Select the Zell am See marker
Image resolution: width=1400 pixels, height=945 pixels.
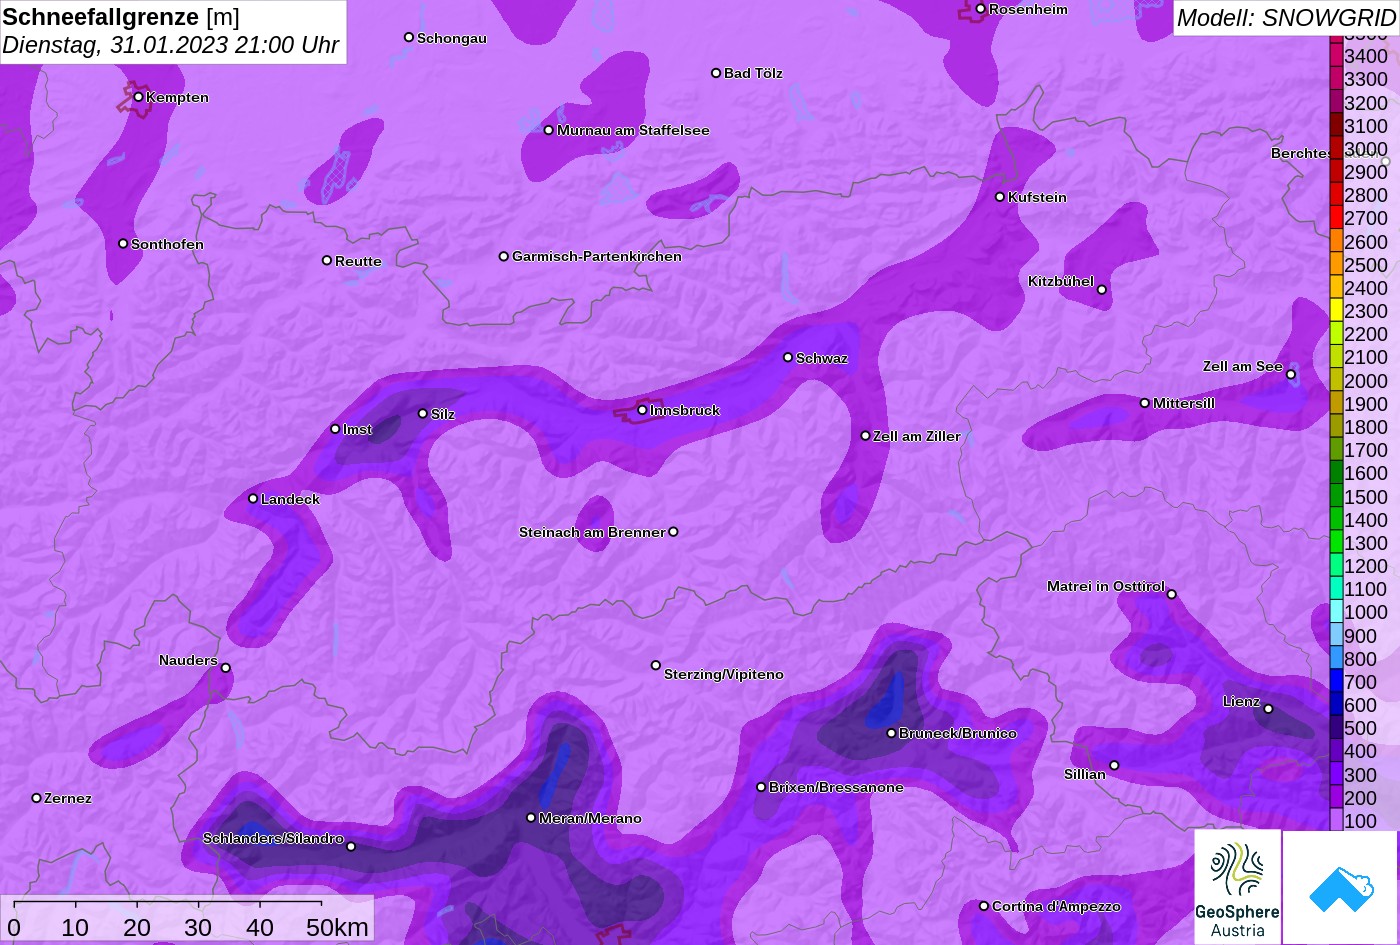(1291, 375)
